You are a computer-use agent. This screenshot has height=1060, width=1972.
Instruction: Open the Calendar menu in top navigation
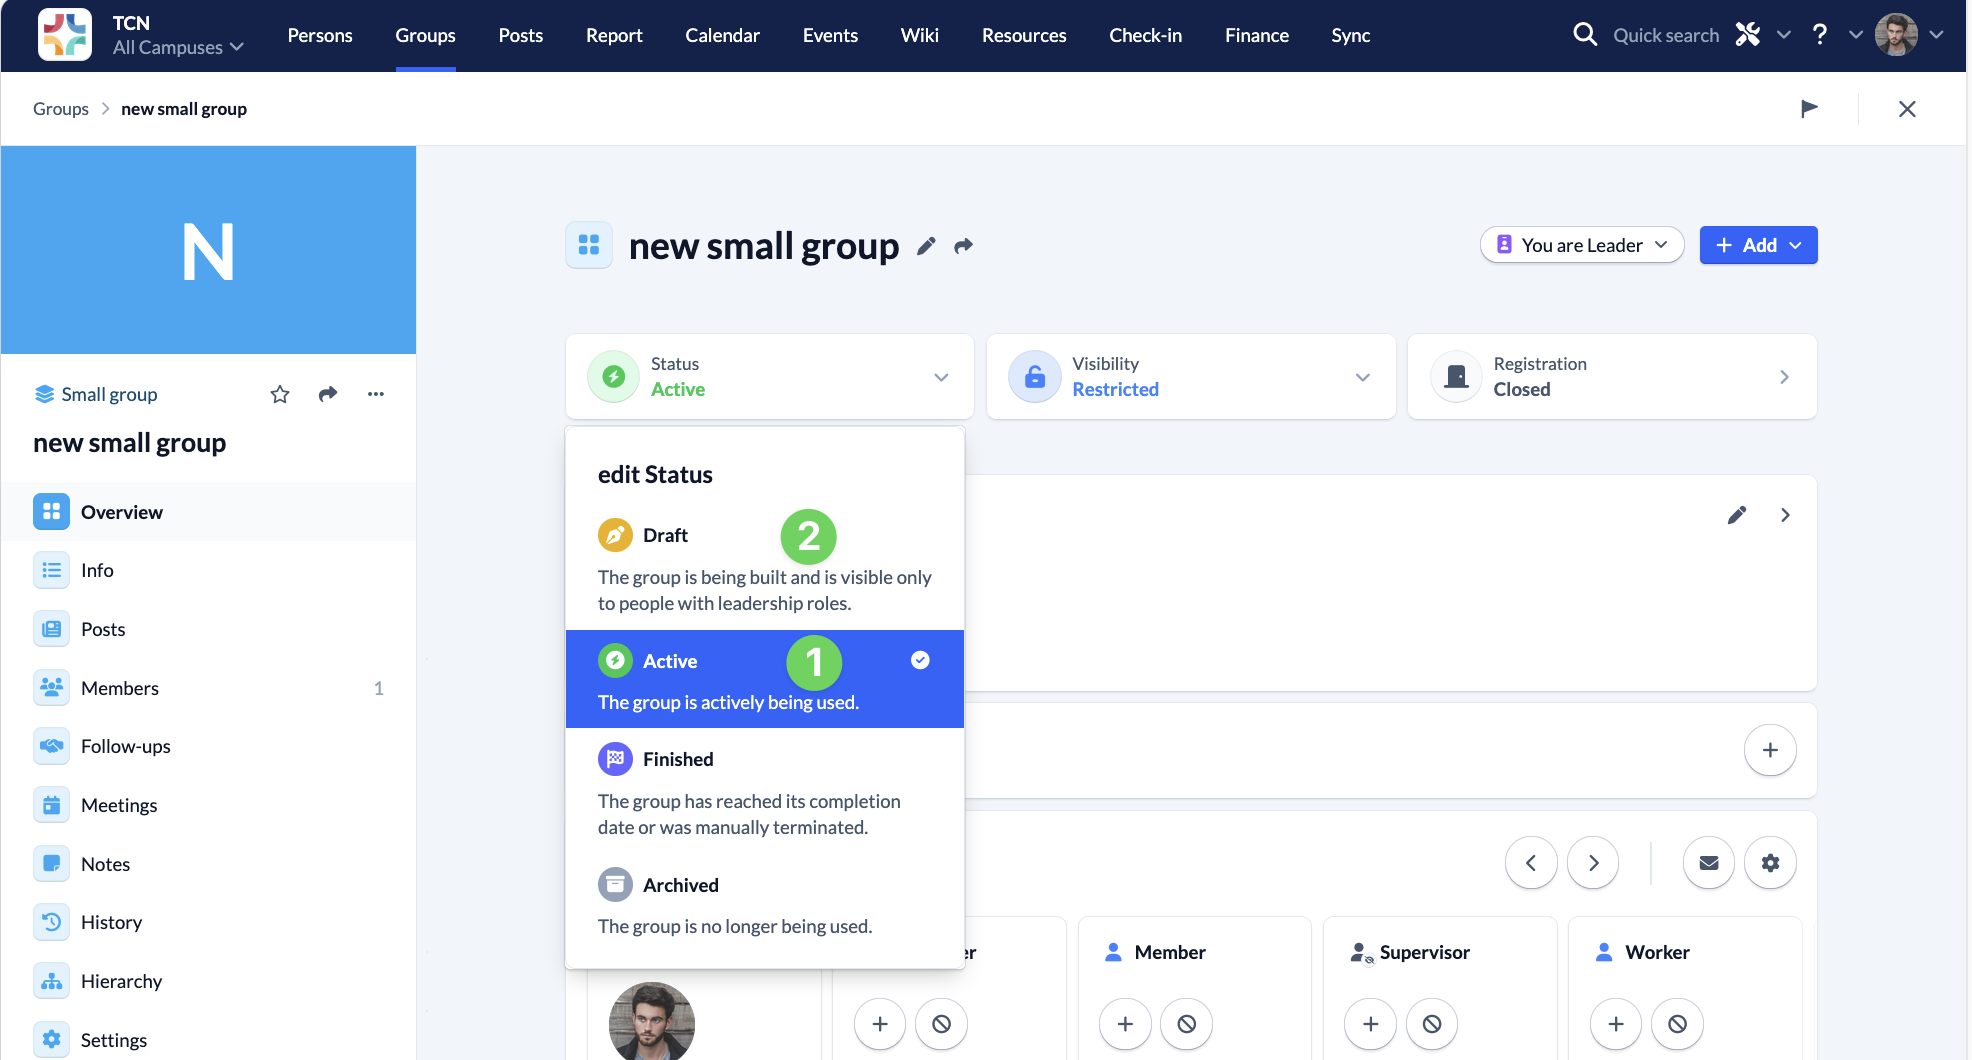tap(722, 35)
